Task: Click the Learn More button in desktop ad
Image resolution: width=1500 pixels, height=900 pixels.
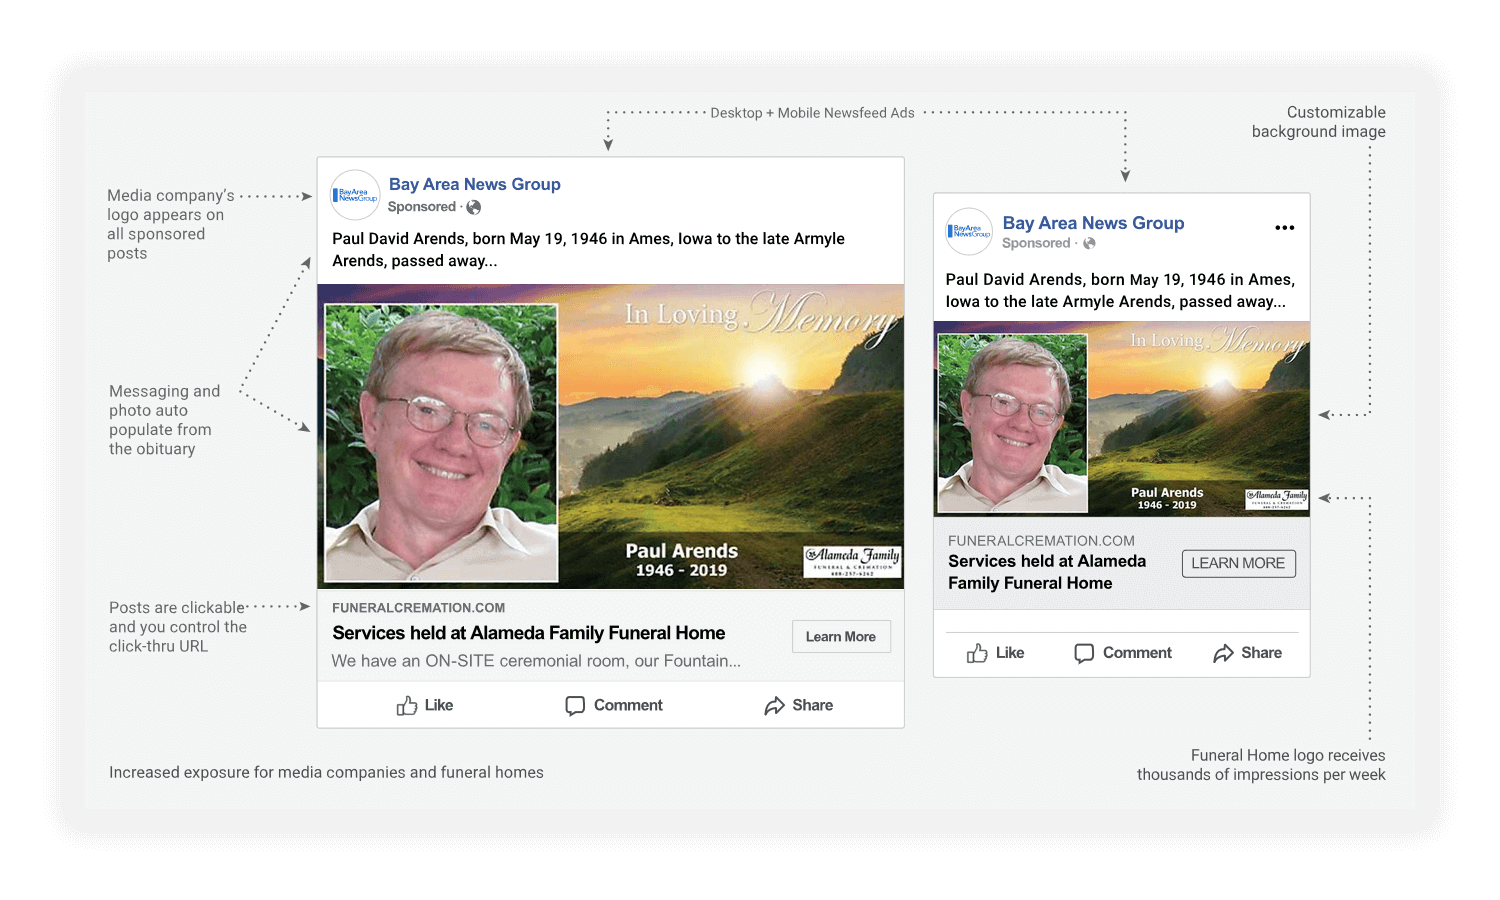Action: click(841, 637)
